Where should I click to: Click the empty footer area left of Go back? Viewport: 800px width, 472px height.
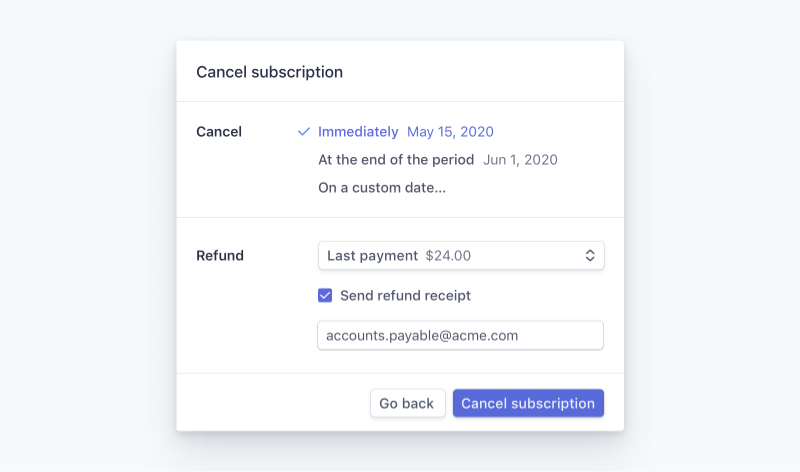pos(270,404)
